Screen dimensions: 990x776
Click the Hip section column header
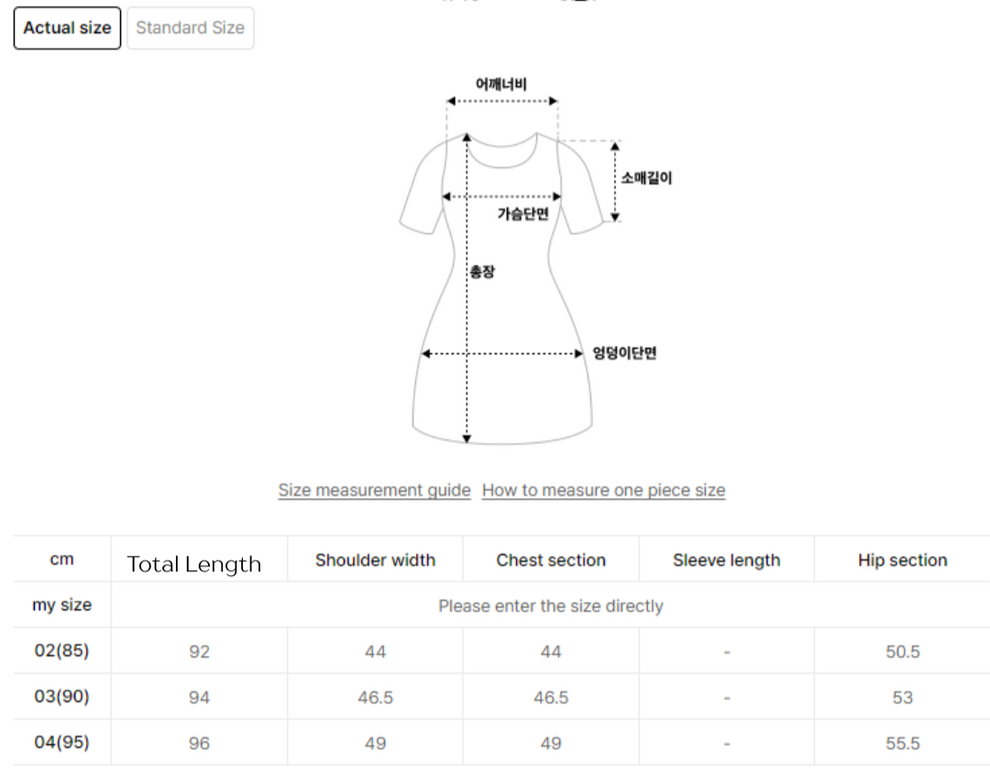click(902, 560)
